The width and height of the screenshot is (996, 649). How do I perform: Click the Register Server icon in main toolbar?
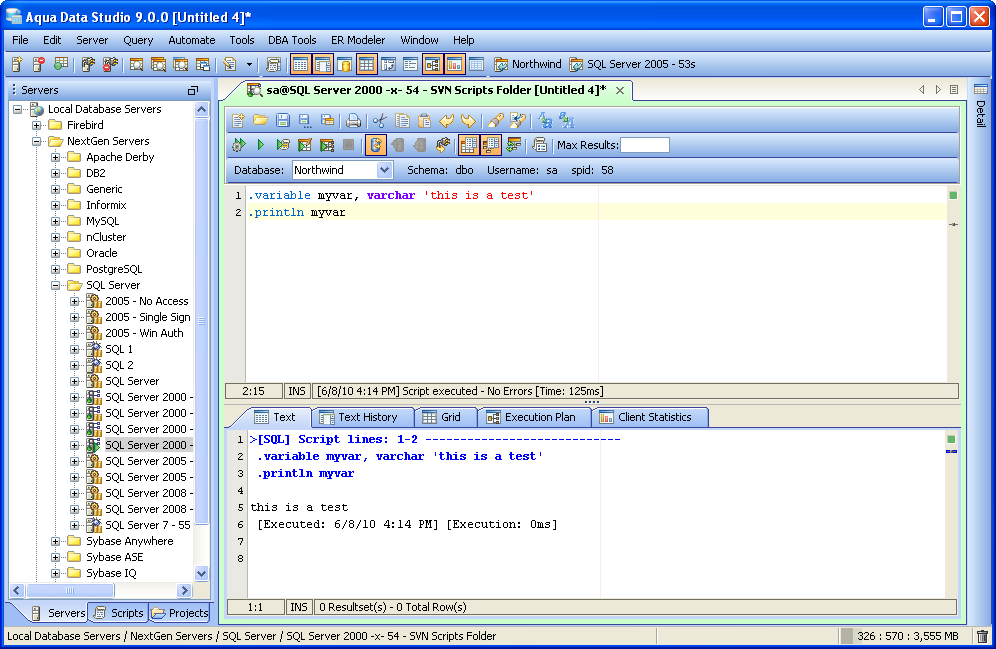point(17,64)
